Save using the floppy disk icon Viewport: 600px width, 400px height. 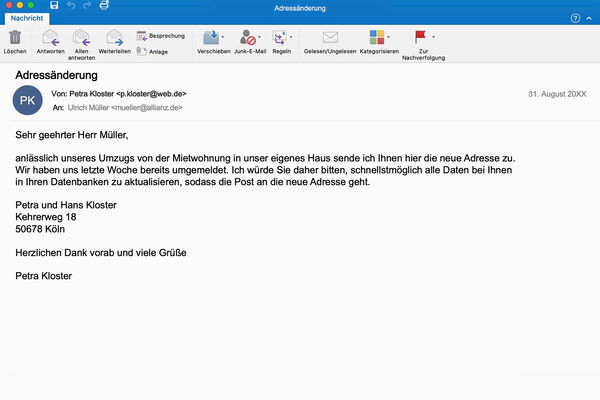[x=54, y=5]
